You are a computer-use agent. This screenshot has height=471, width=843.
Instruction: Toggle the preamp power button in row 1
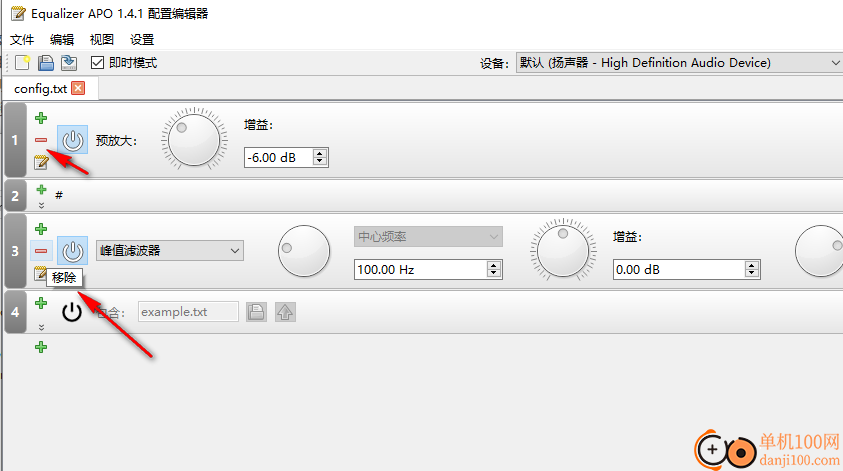coord(73,140)
